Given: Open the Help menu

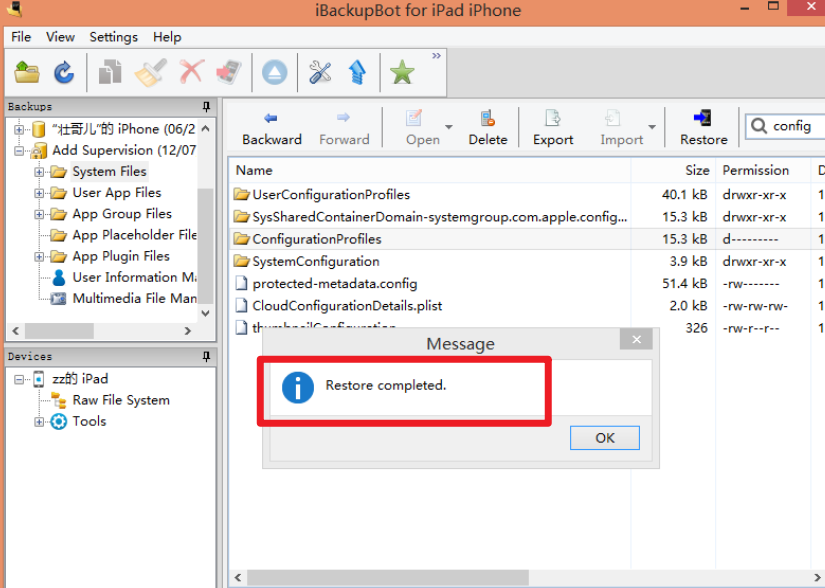Looking at the screenshot, I should tap(167, 37).
